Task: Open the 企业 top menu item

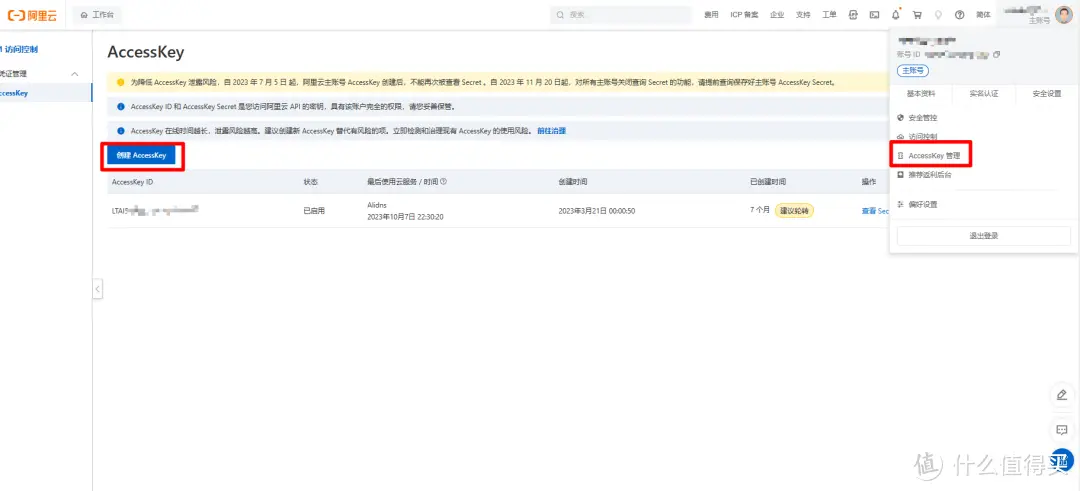Action: tap(777, 14)
